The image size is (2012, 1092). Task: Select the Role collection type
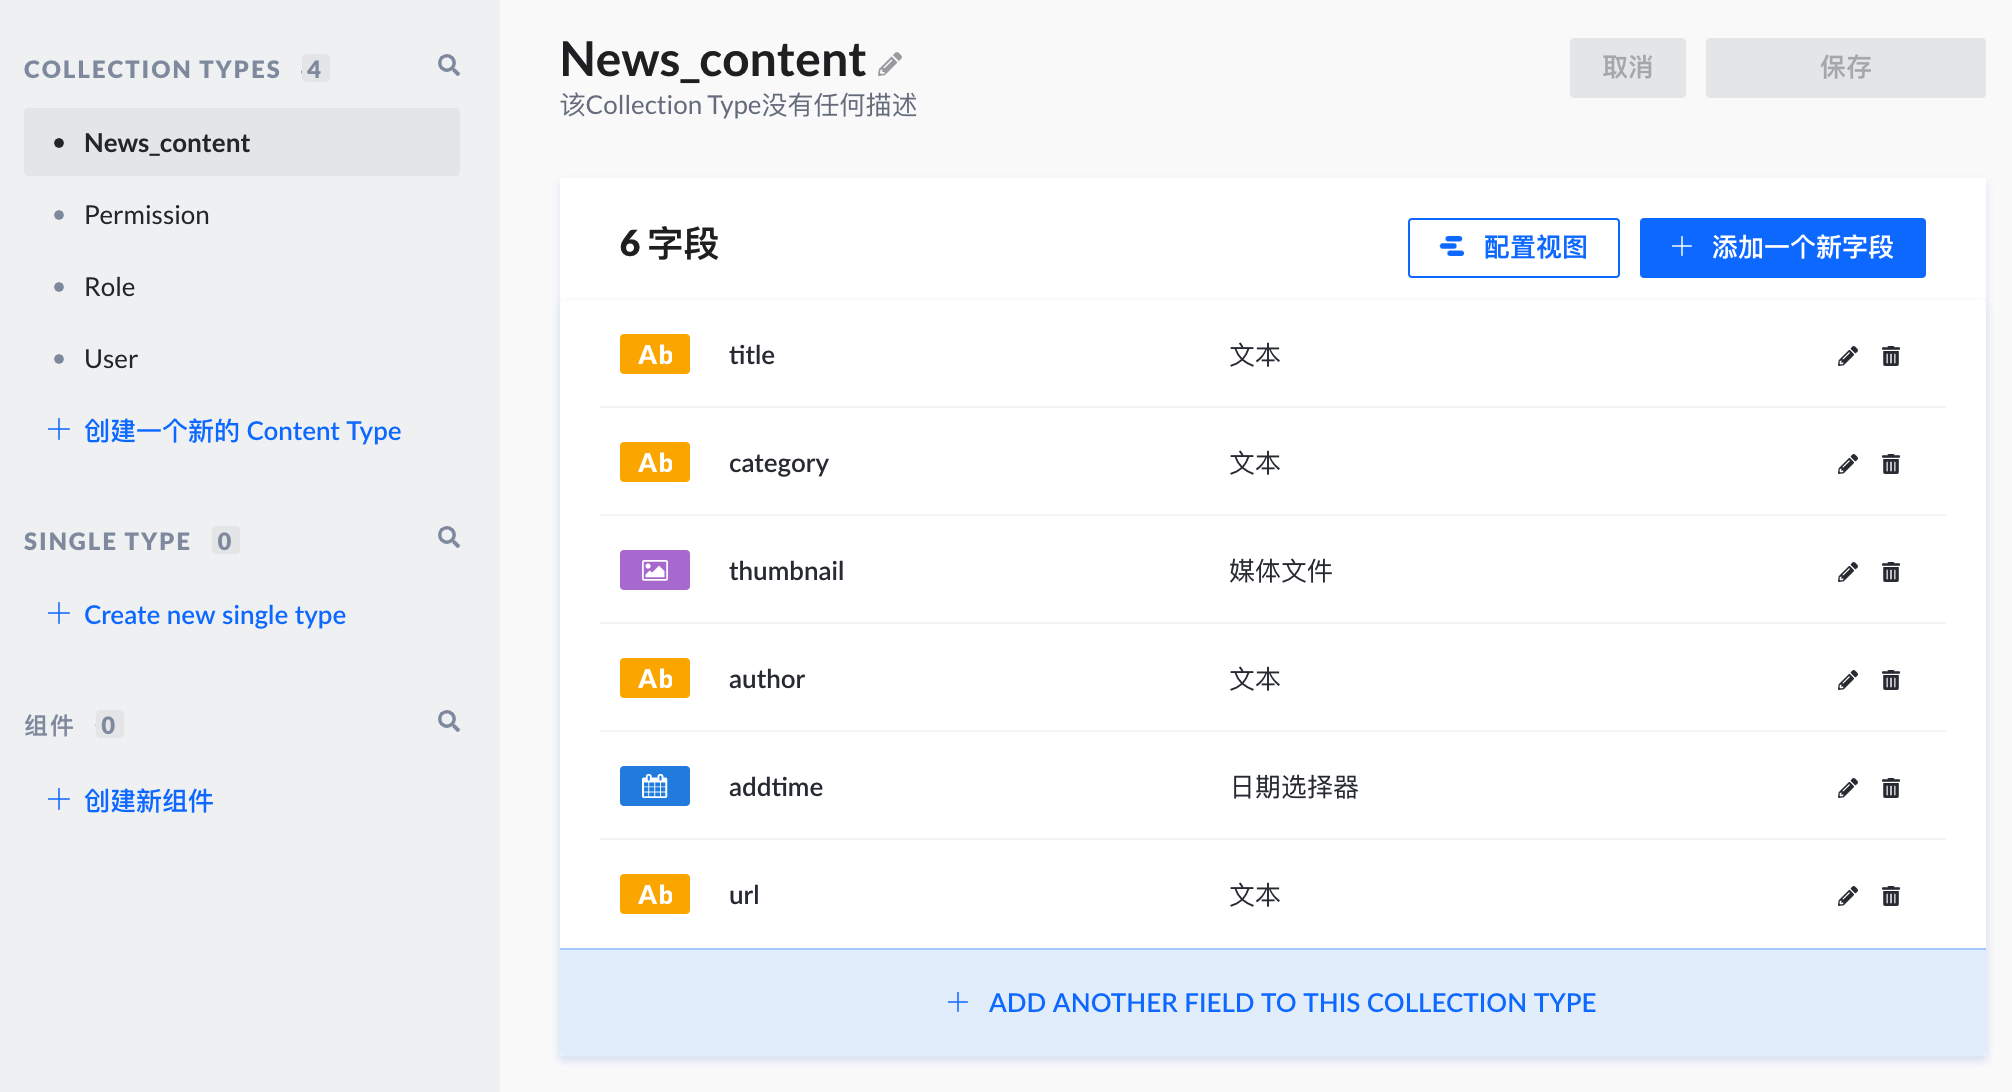(x=110, y=287)
